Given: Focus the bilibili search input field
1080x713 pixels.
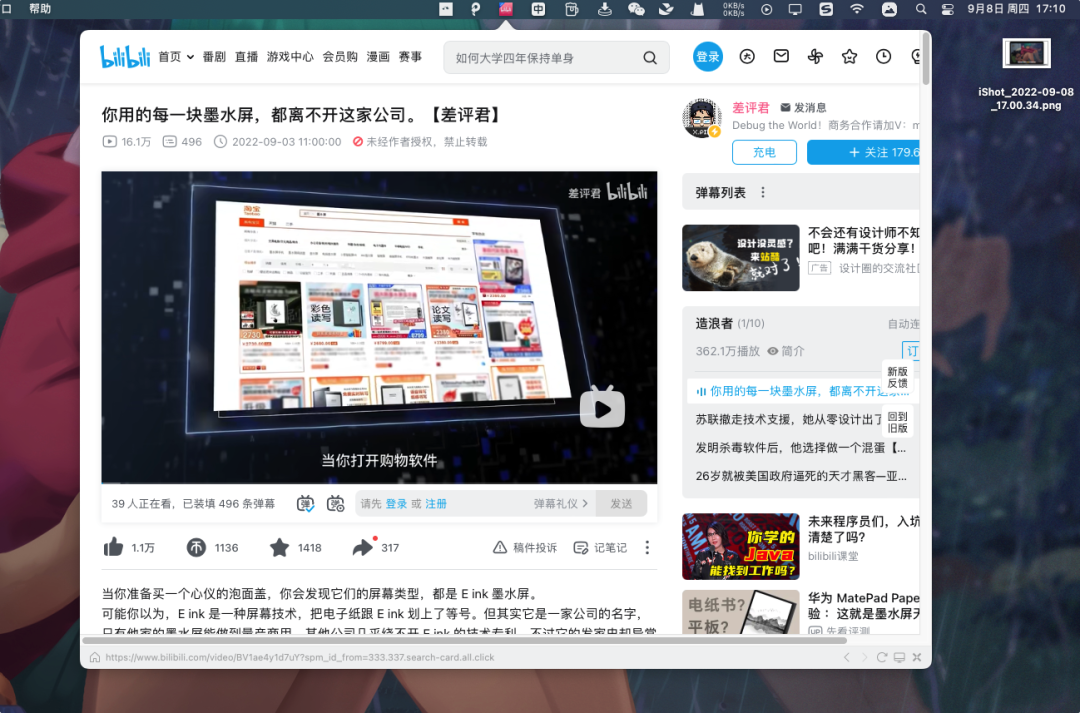Looking at the screenshot, I should click(x=544, y=58).
